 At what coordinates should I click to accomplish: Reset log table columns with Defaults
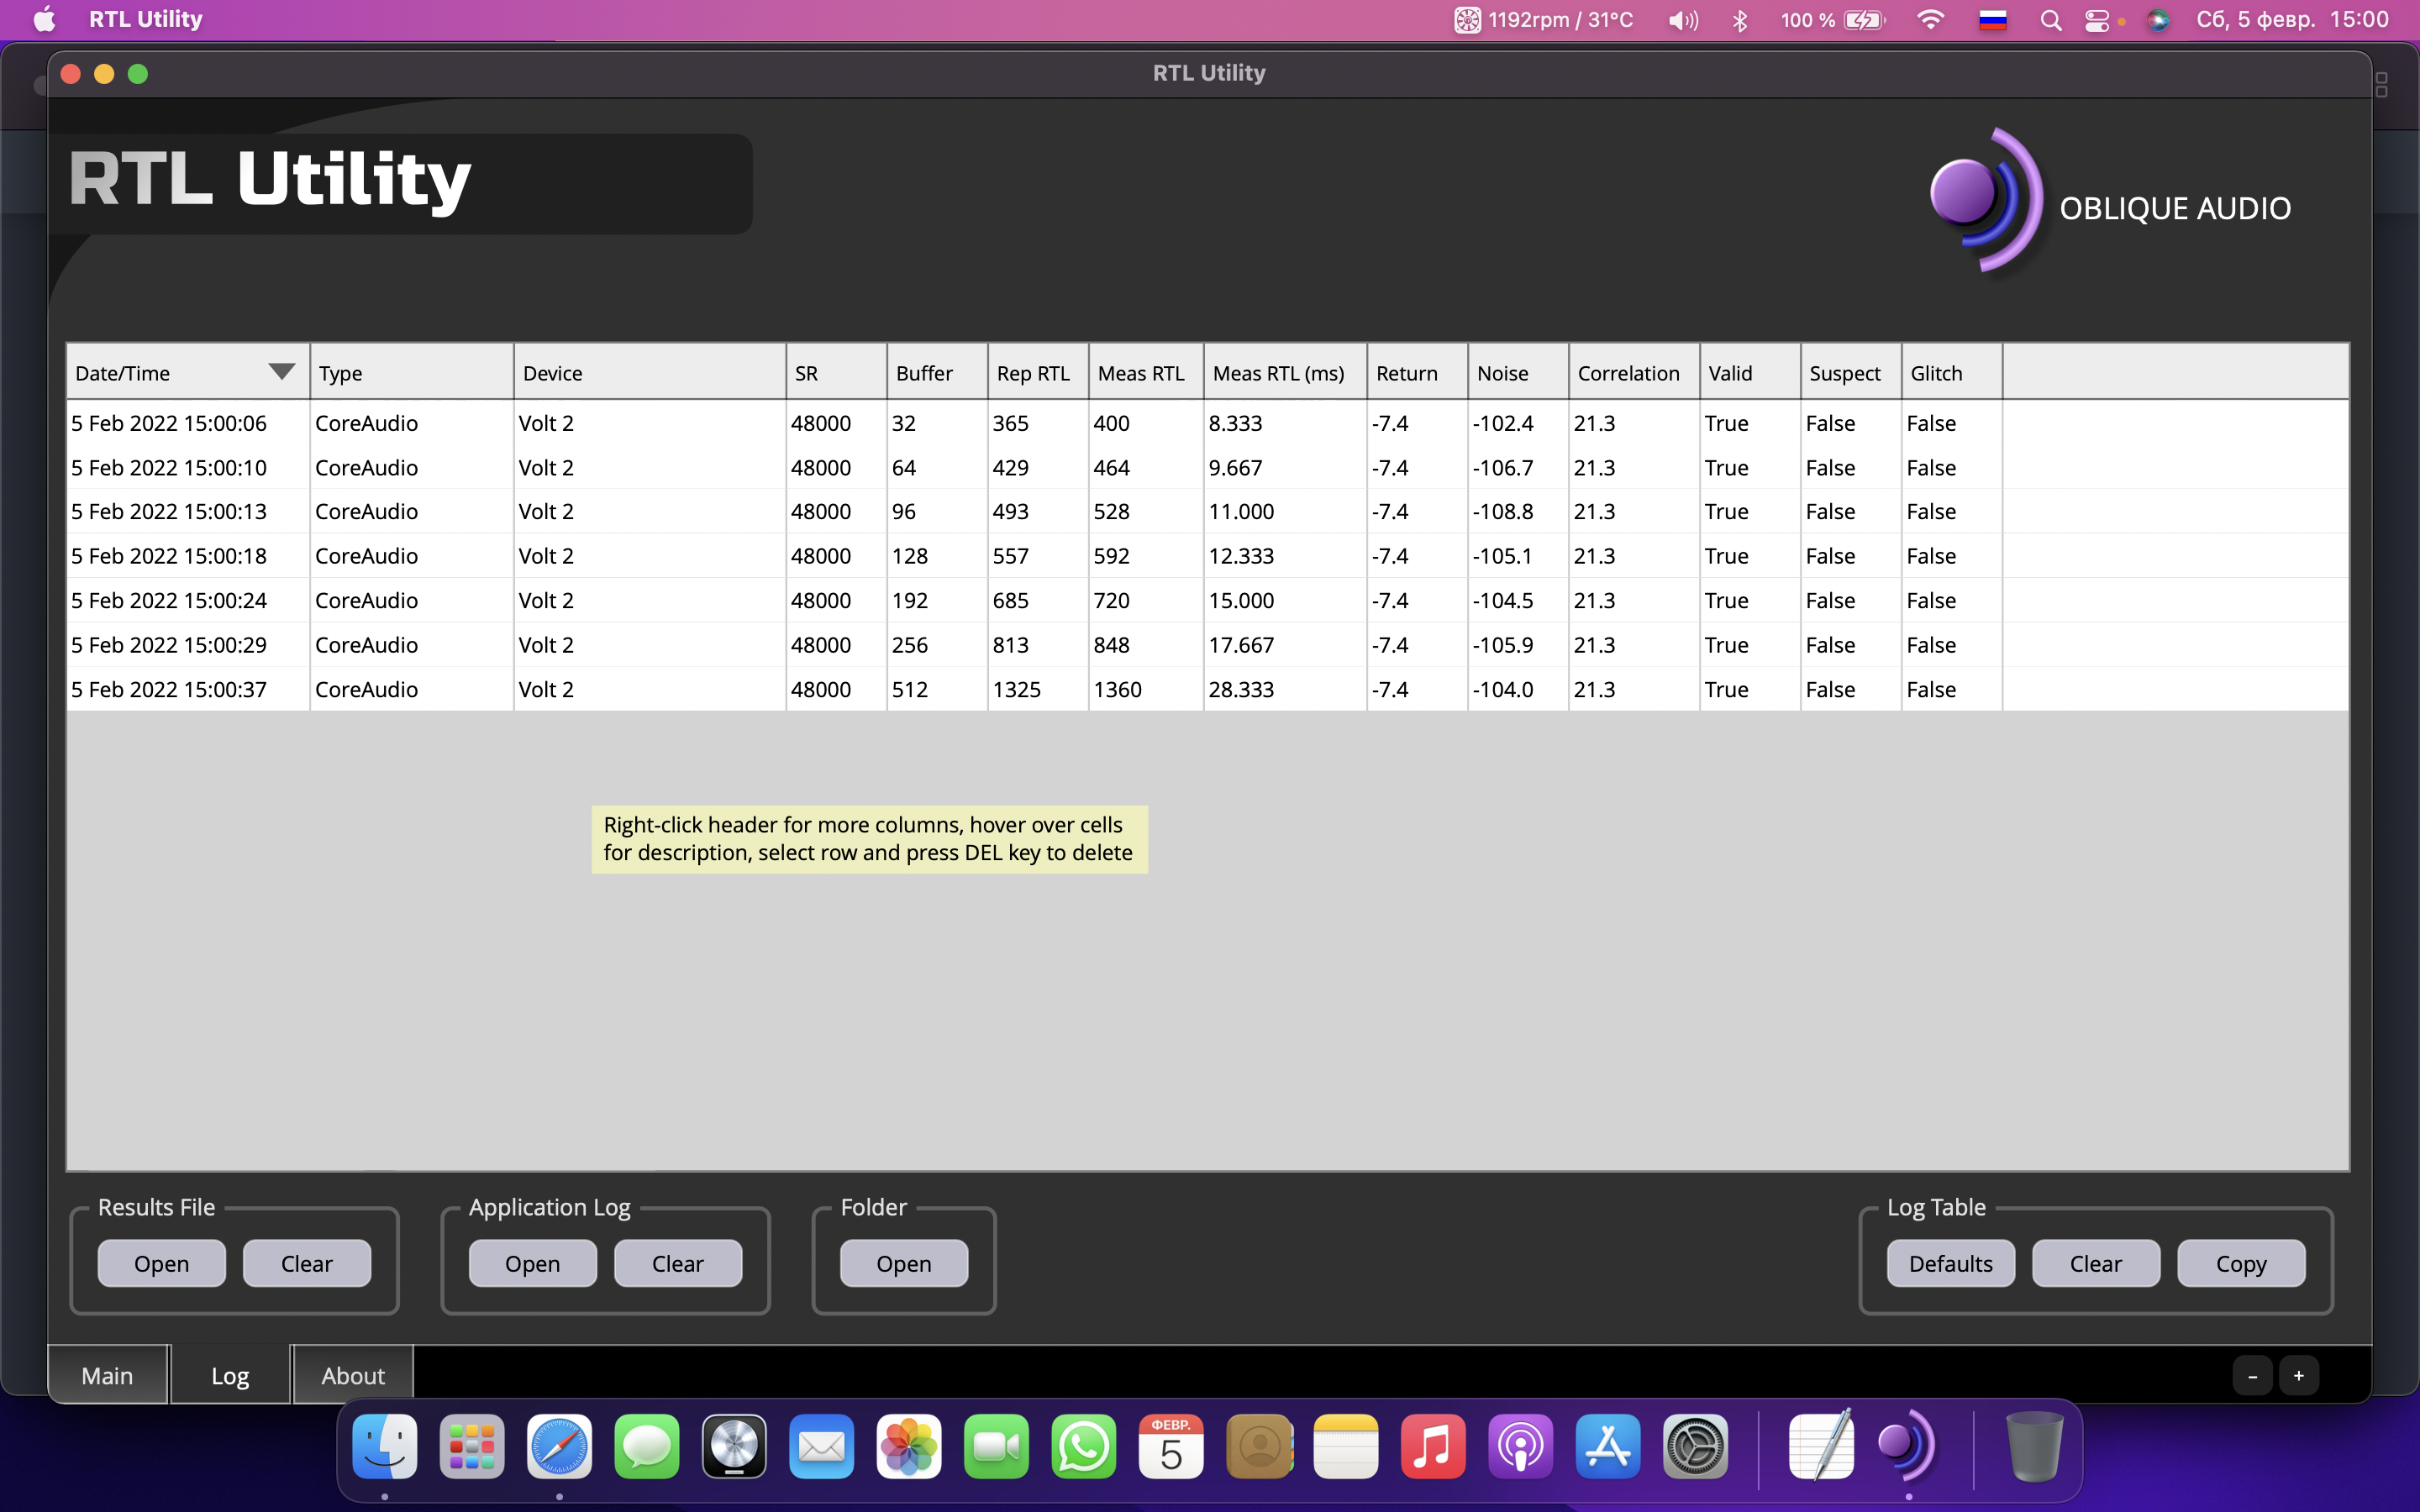(x=1950, y=1263)
